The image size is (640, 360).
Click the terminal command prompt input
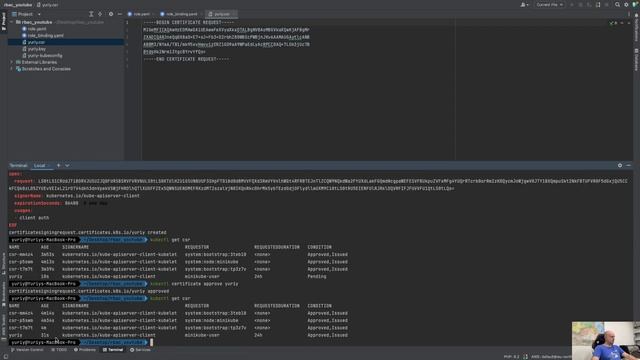[151, 342]
